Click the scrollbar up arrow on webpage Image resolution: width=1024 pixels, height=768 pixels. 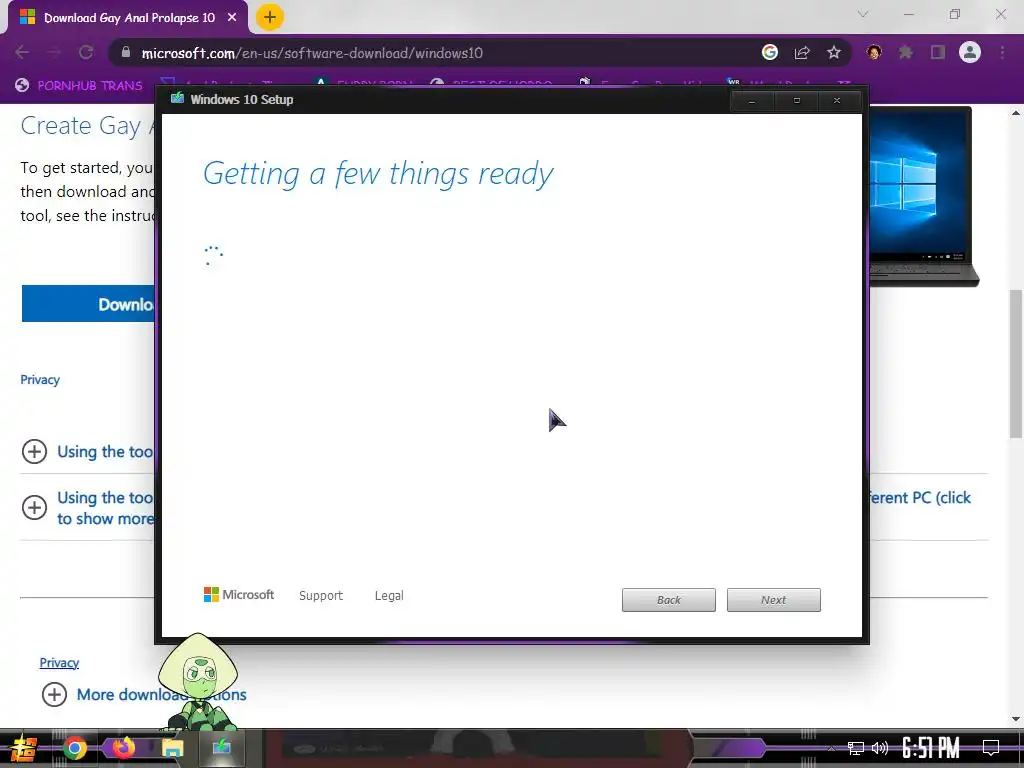coord(1016,113)
